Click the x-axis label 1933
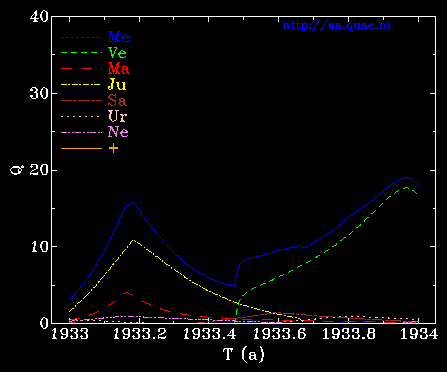This screenshot has width=447, height=372. click(x=70, y=334)
